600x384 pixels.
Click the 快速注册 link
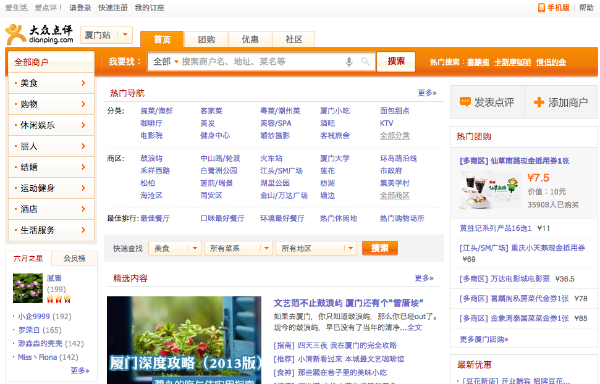click(x=113, y=8)
